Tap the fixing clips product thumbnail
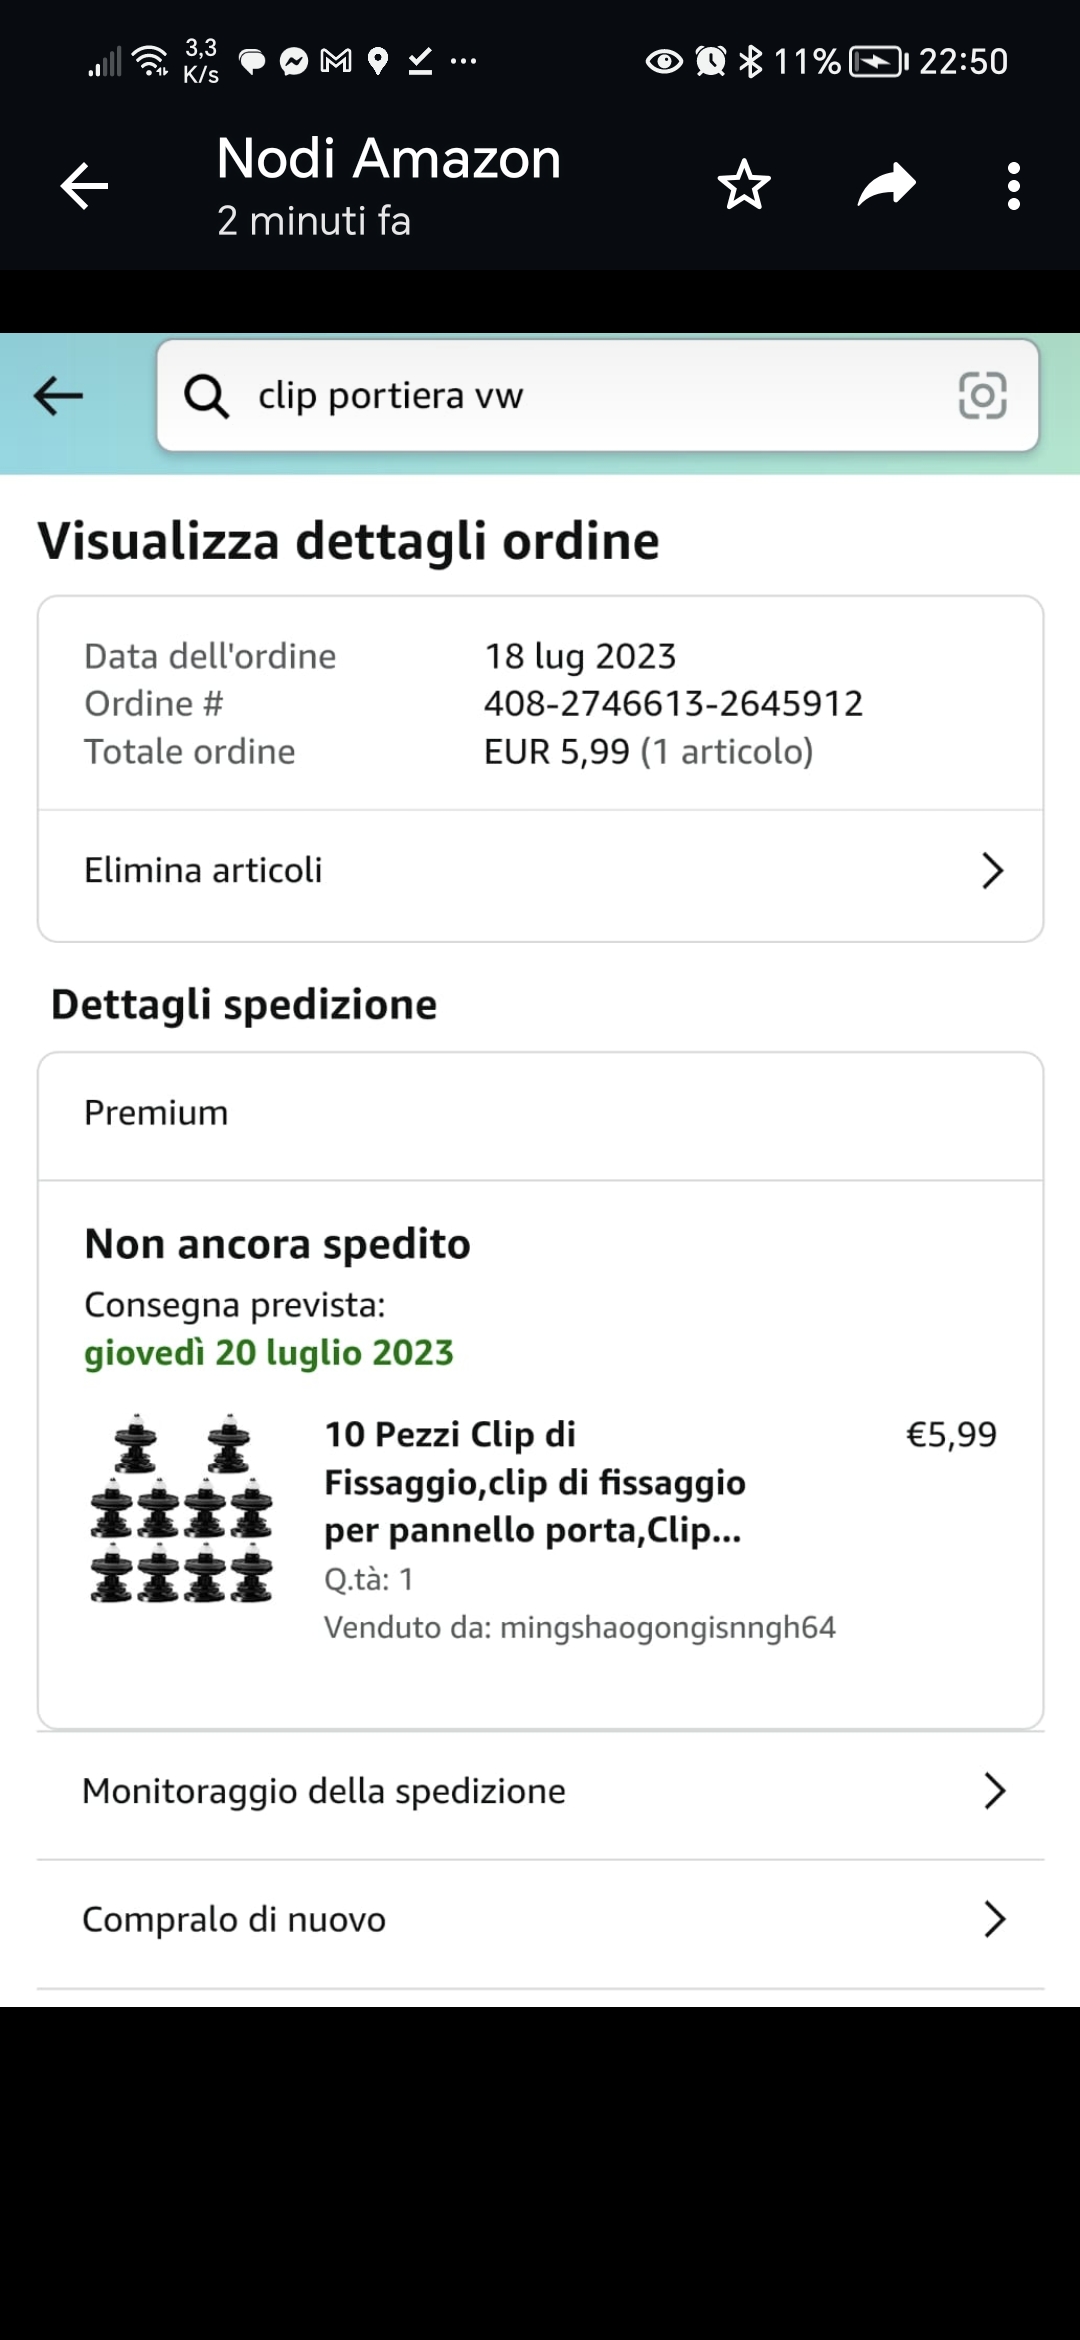Image resolution: width=1080 pixels, height=2340 pixels. tap(181, 1509)
